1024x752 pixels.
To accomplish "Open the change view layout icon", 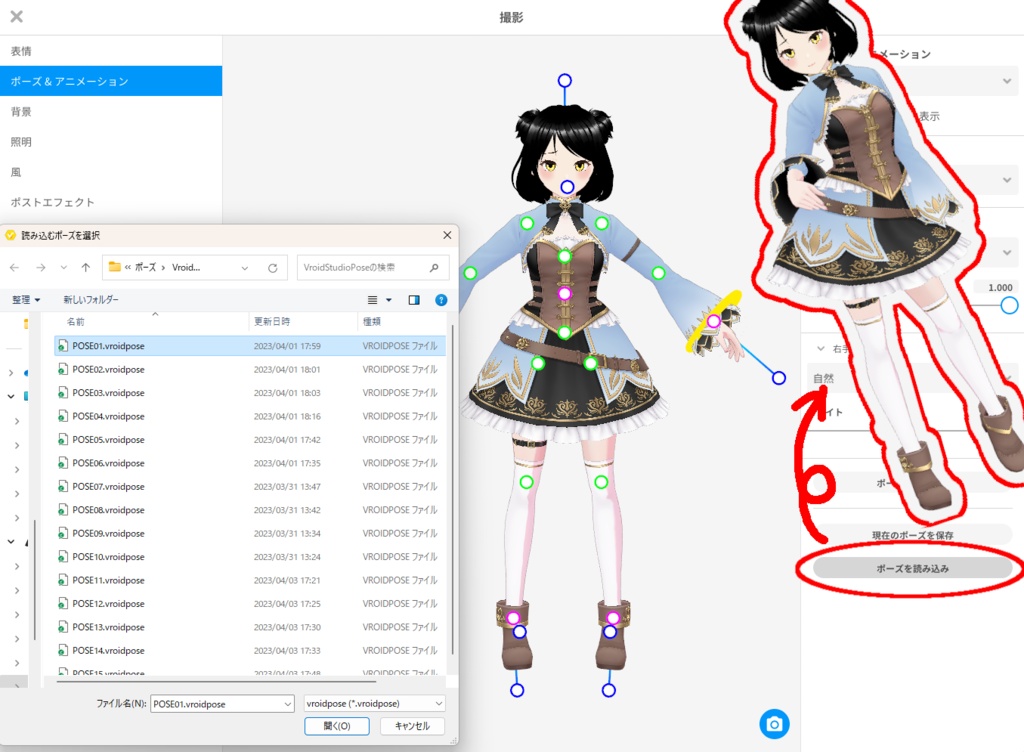I will [x=371, y=299].
